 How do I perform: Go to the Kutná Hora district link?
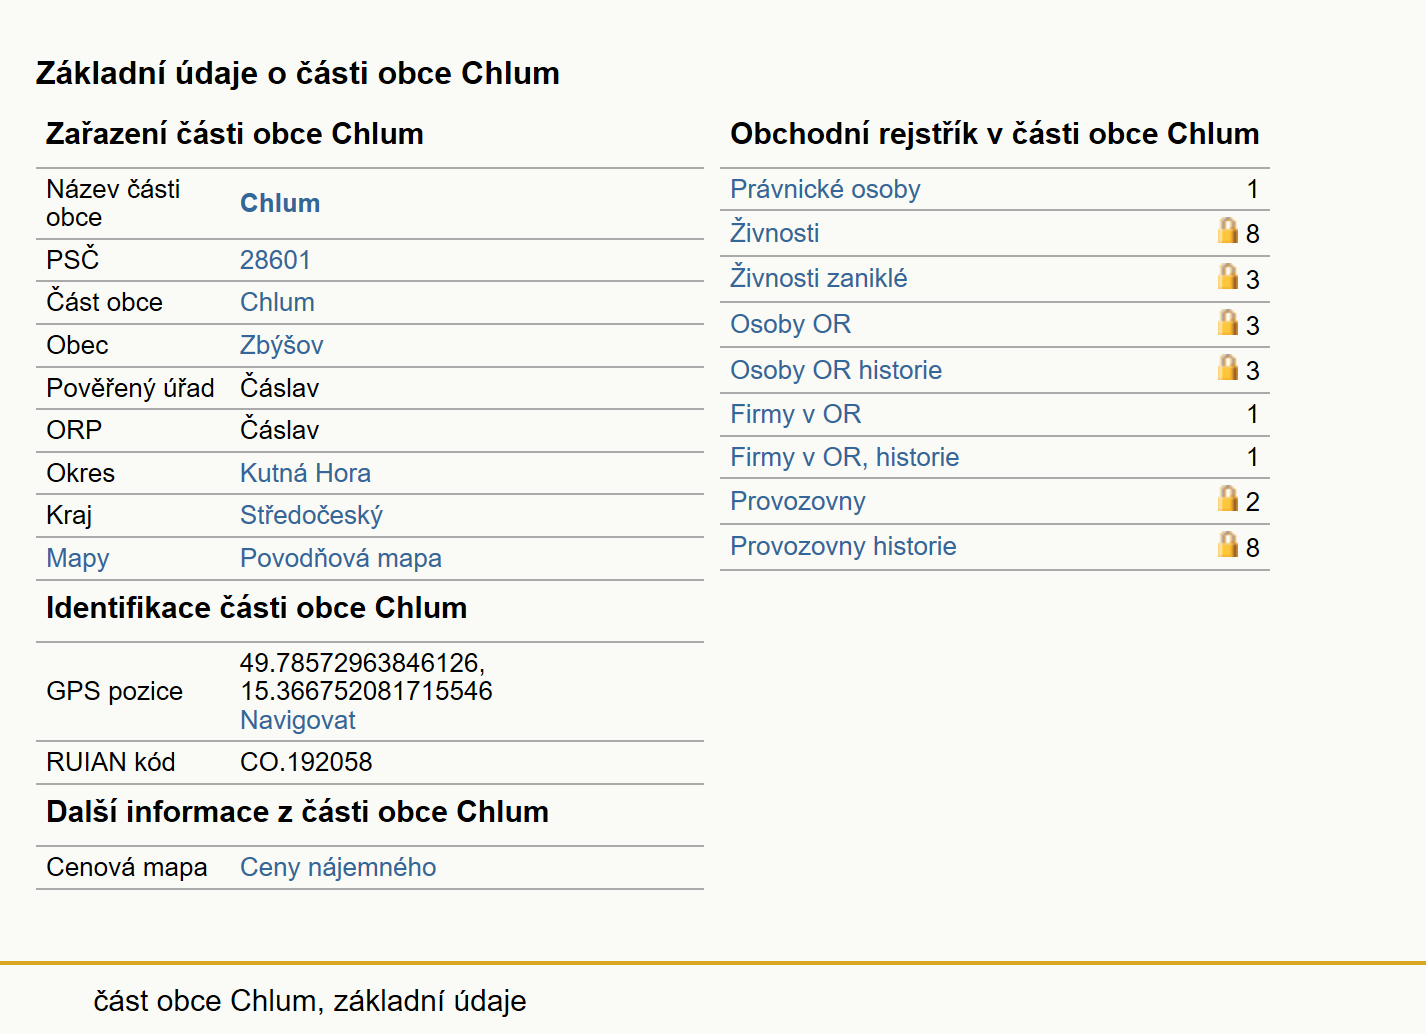305,473
